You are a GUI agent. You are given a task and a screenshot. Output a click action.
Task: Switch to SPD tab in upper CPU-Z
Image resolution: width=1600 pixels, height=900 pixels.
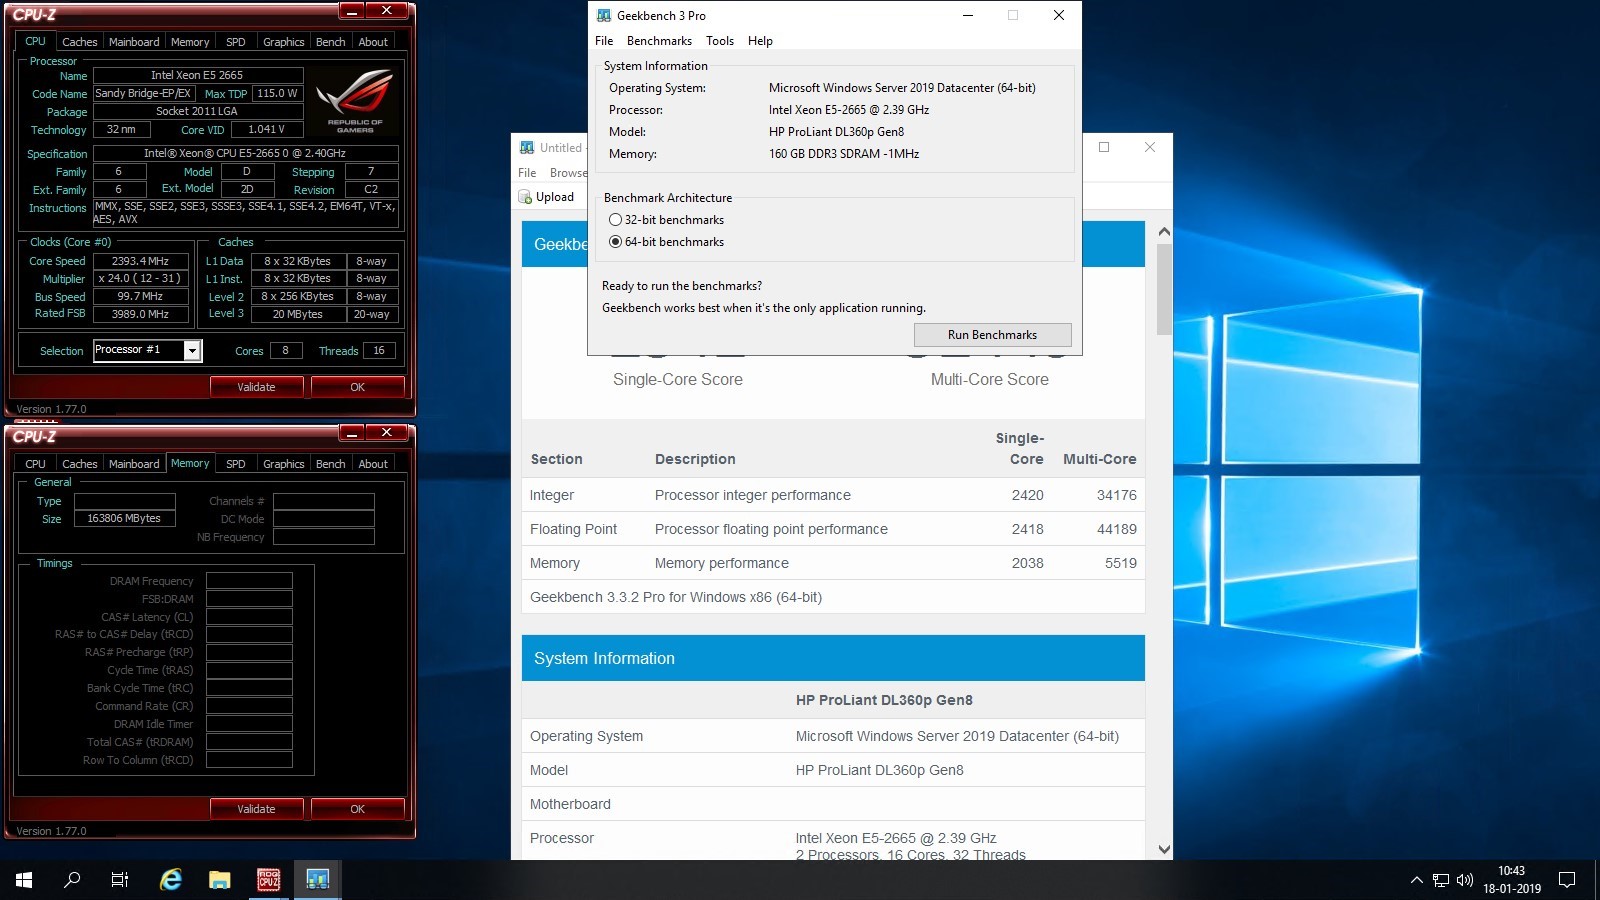click(x=236, y=42)
